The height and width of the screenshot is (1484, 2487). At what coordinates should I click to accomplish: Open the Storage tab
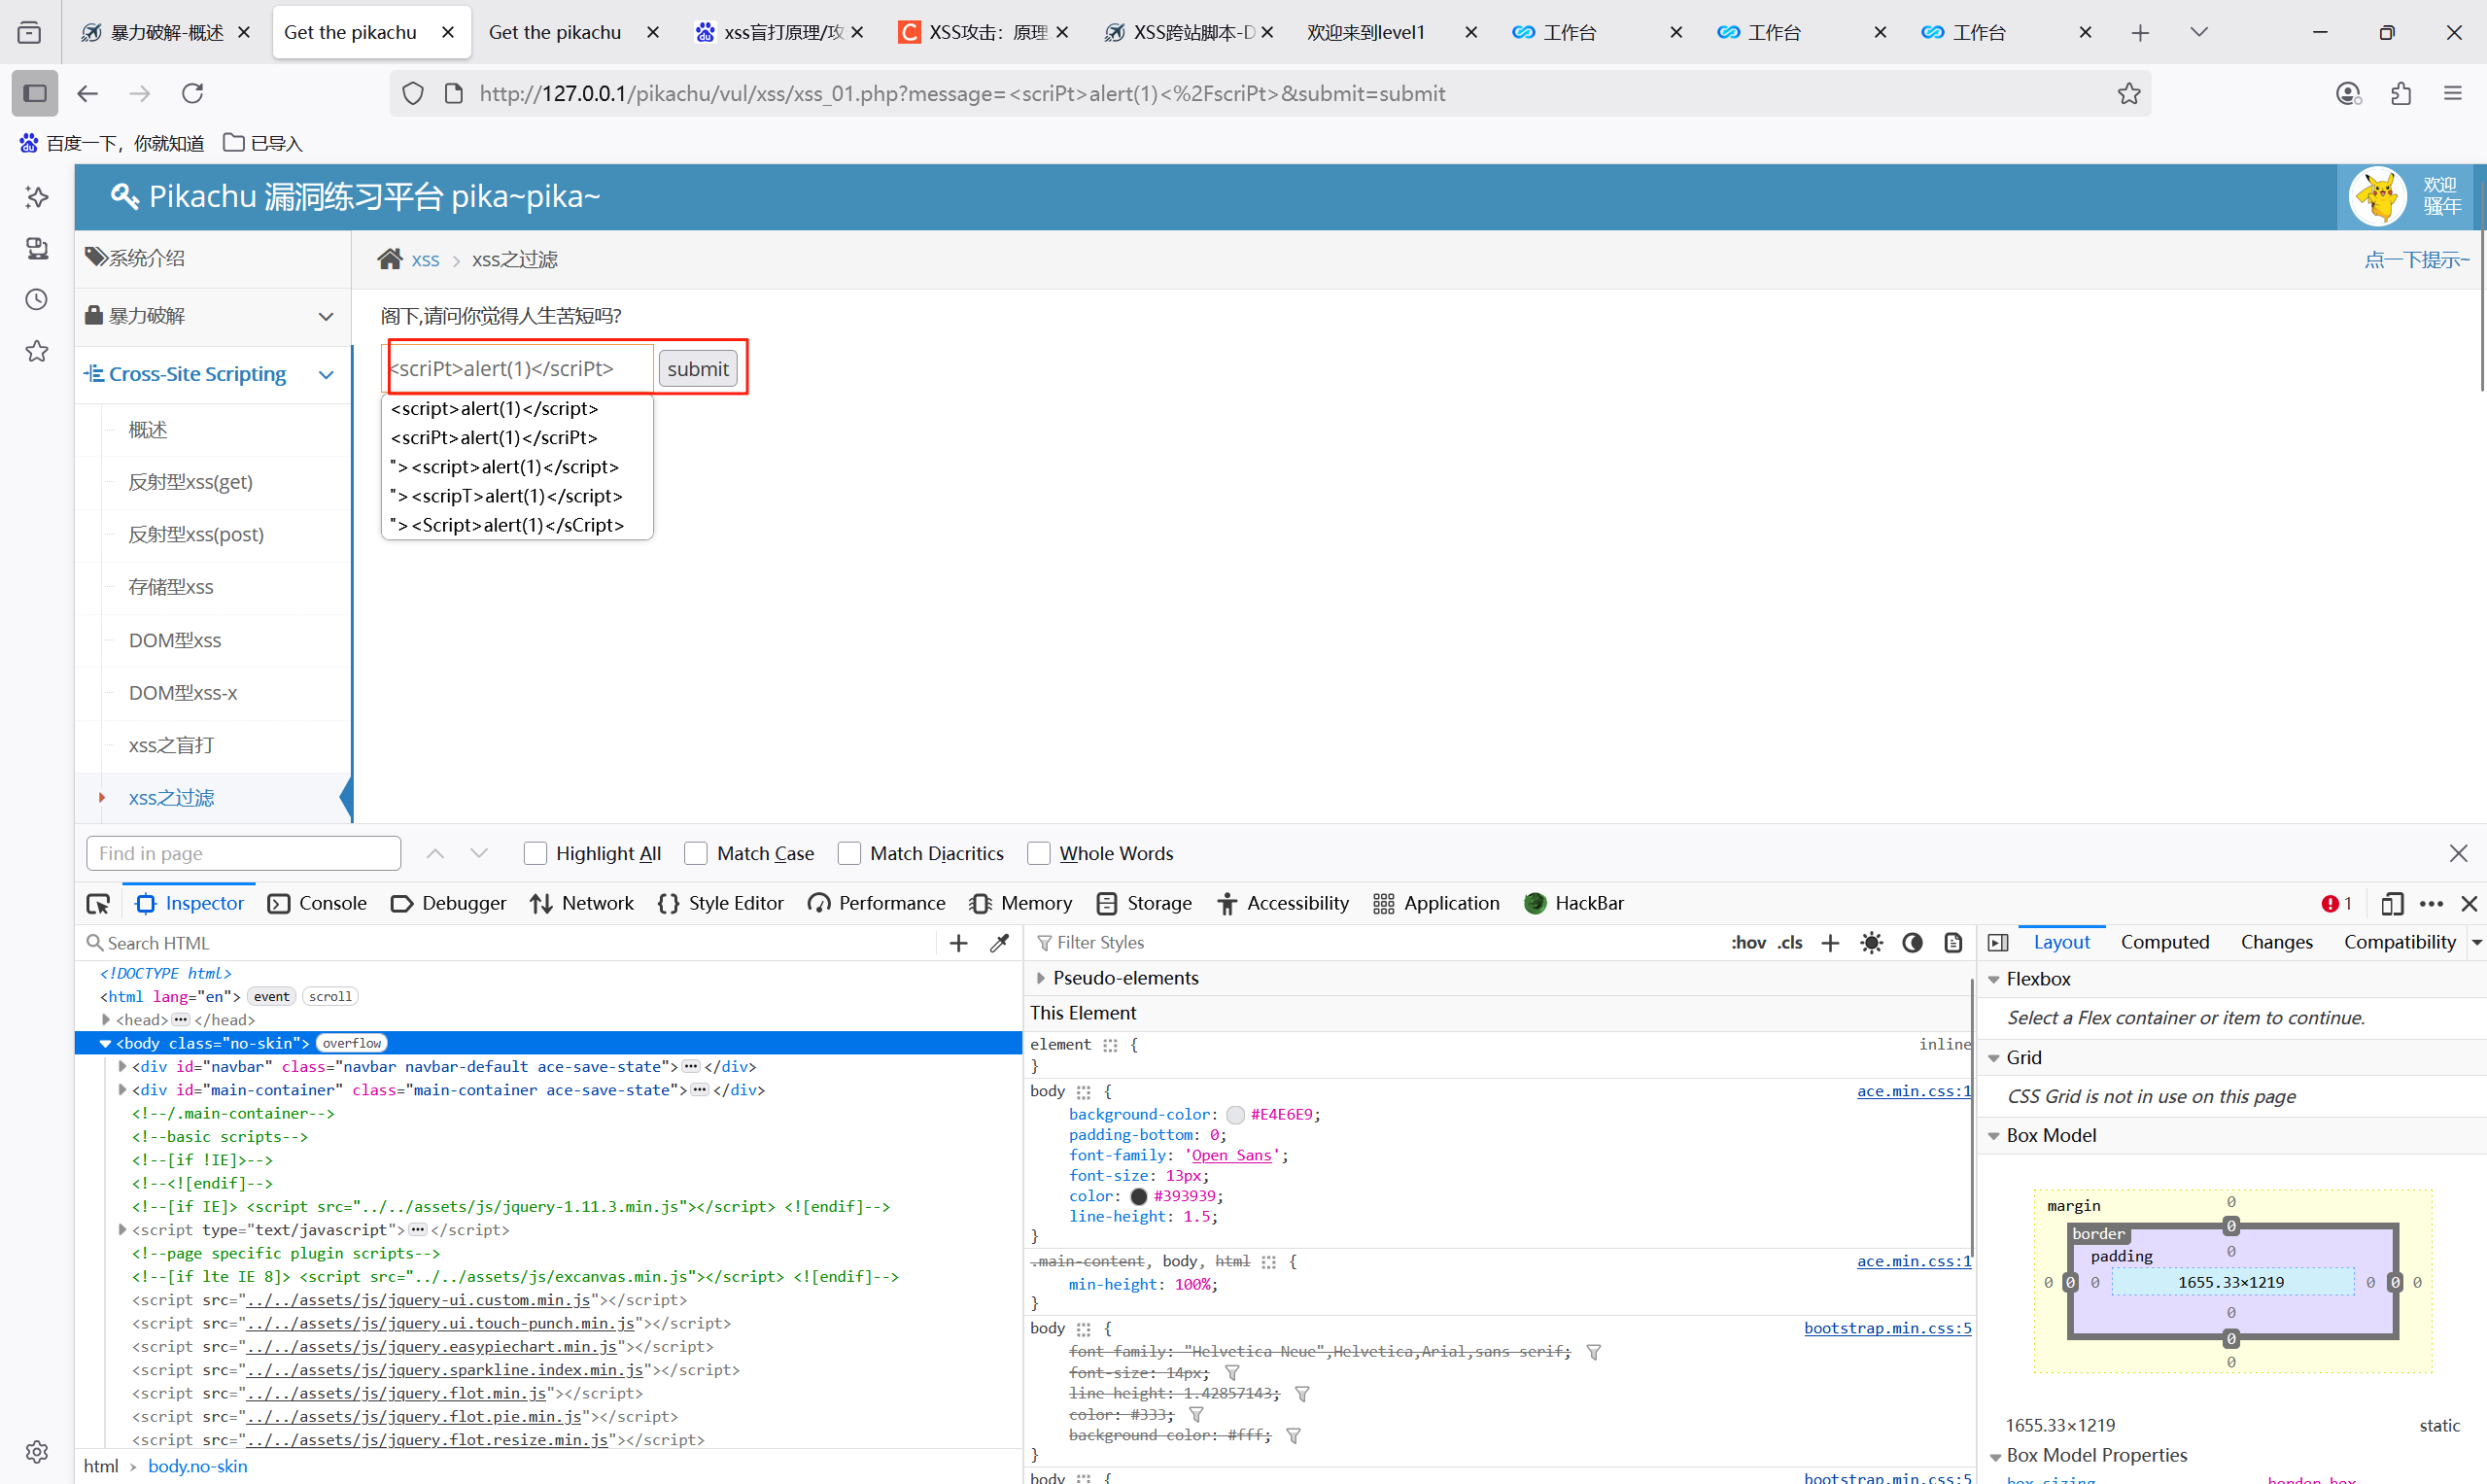point(1145,904)
